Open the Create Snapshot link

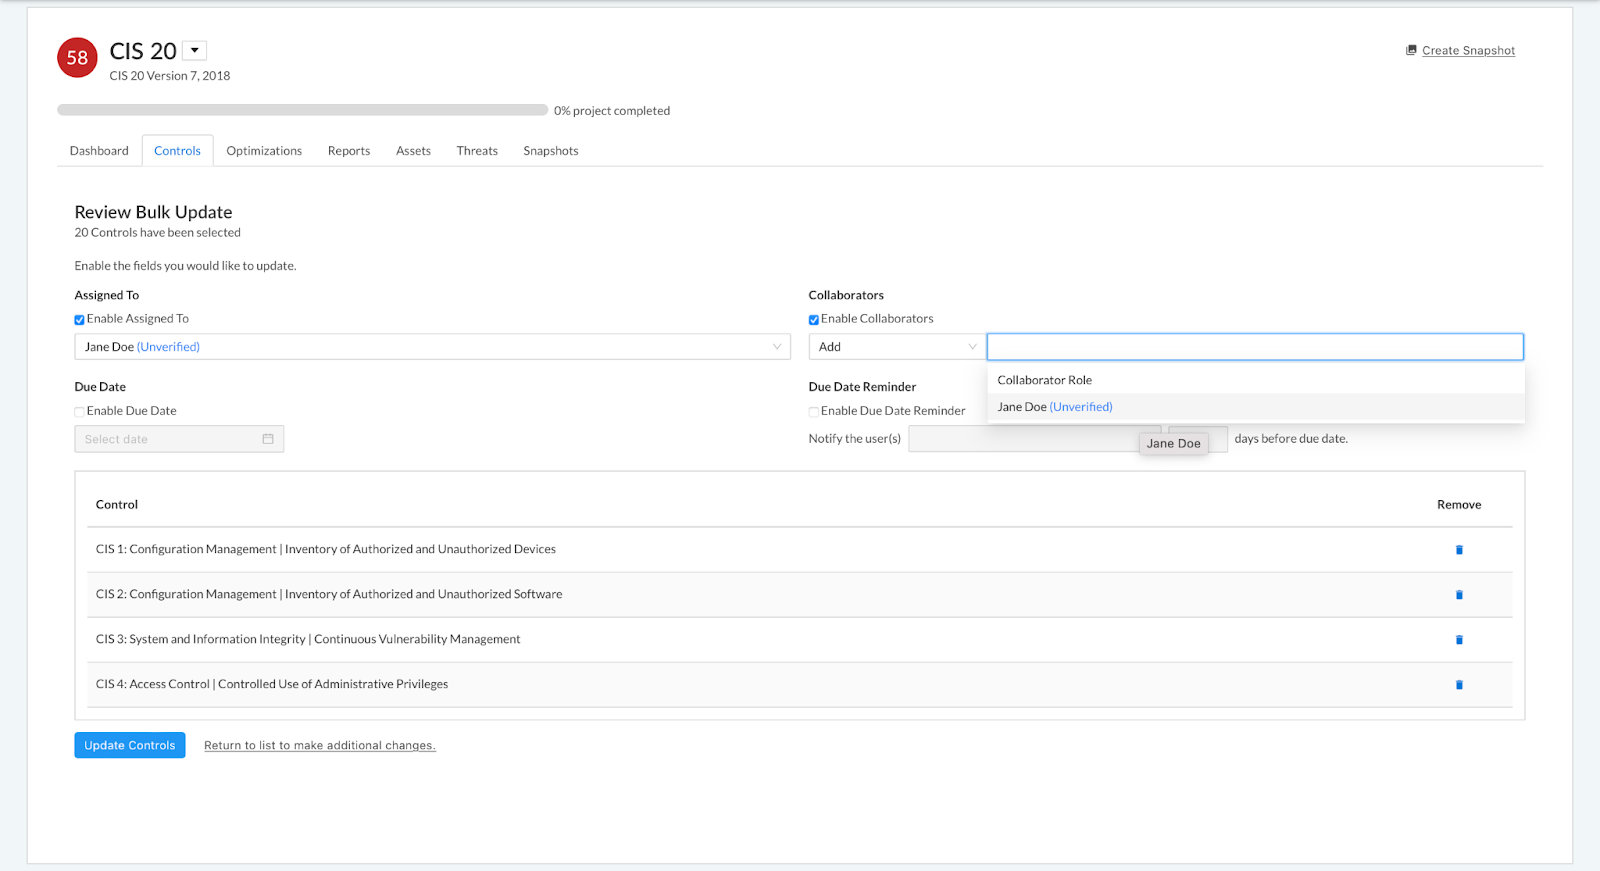(x=1468, y=51)
